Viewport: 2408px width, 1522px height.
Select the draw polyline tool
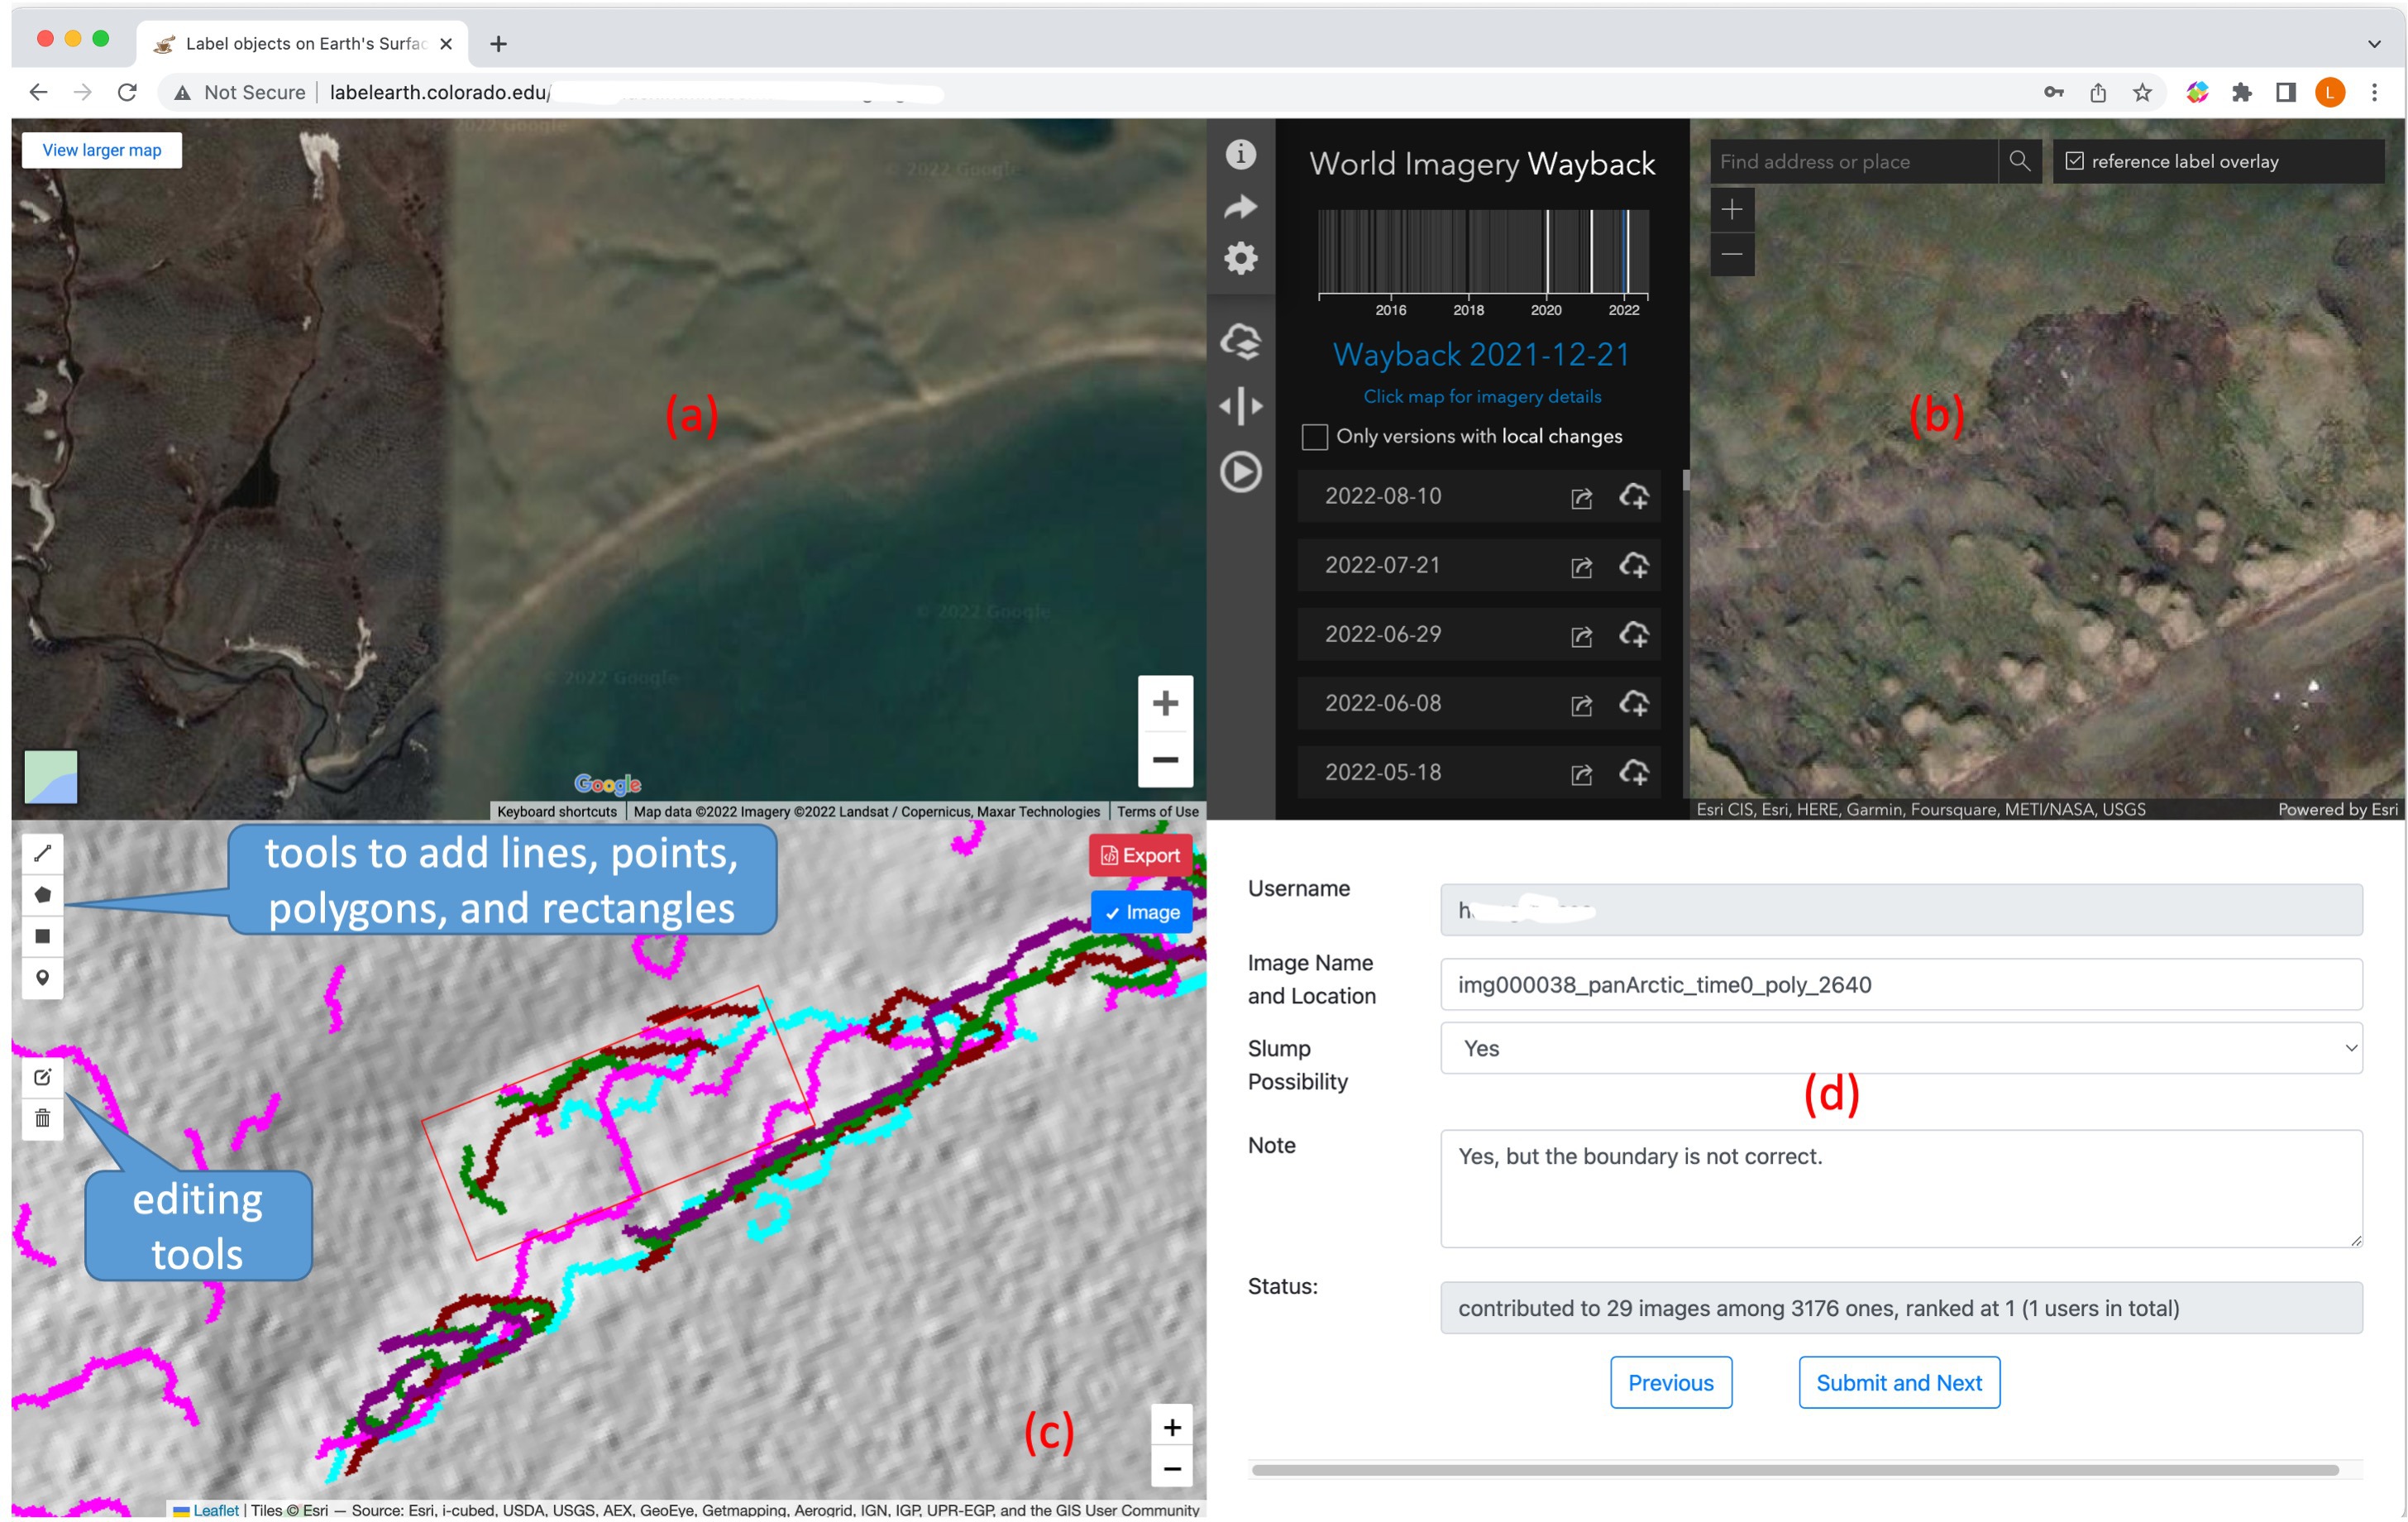click(x=42, y=853)
